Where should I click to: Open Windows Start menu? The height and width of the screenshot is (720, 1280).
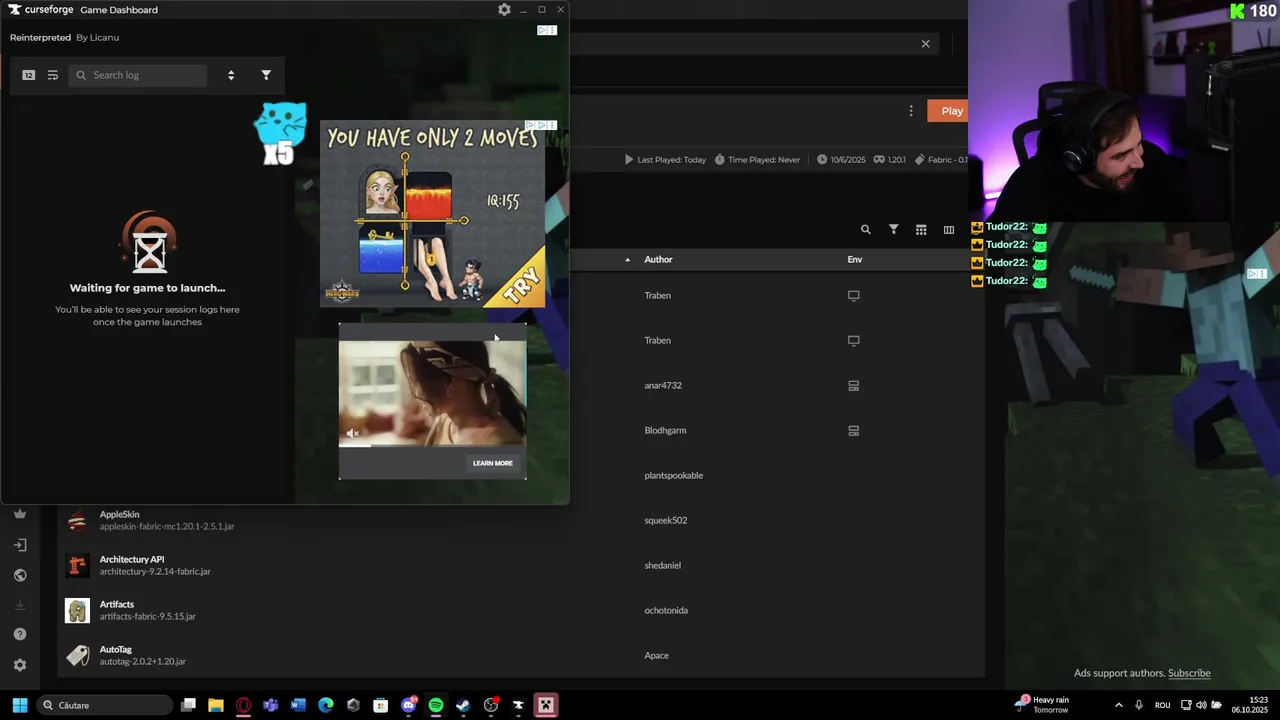point(19,705)
